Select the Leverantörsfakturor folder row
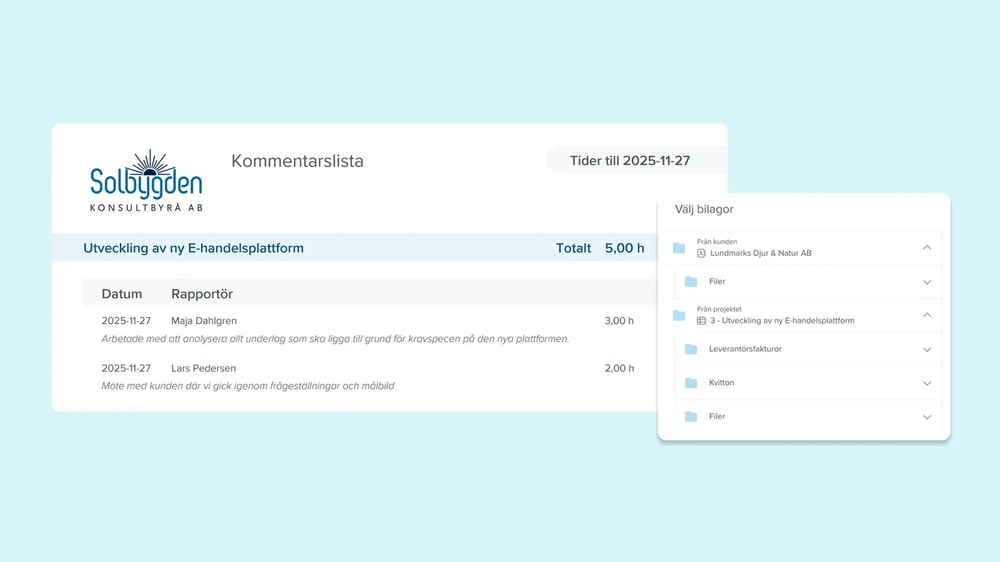 (x=808, y=349)
